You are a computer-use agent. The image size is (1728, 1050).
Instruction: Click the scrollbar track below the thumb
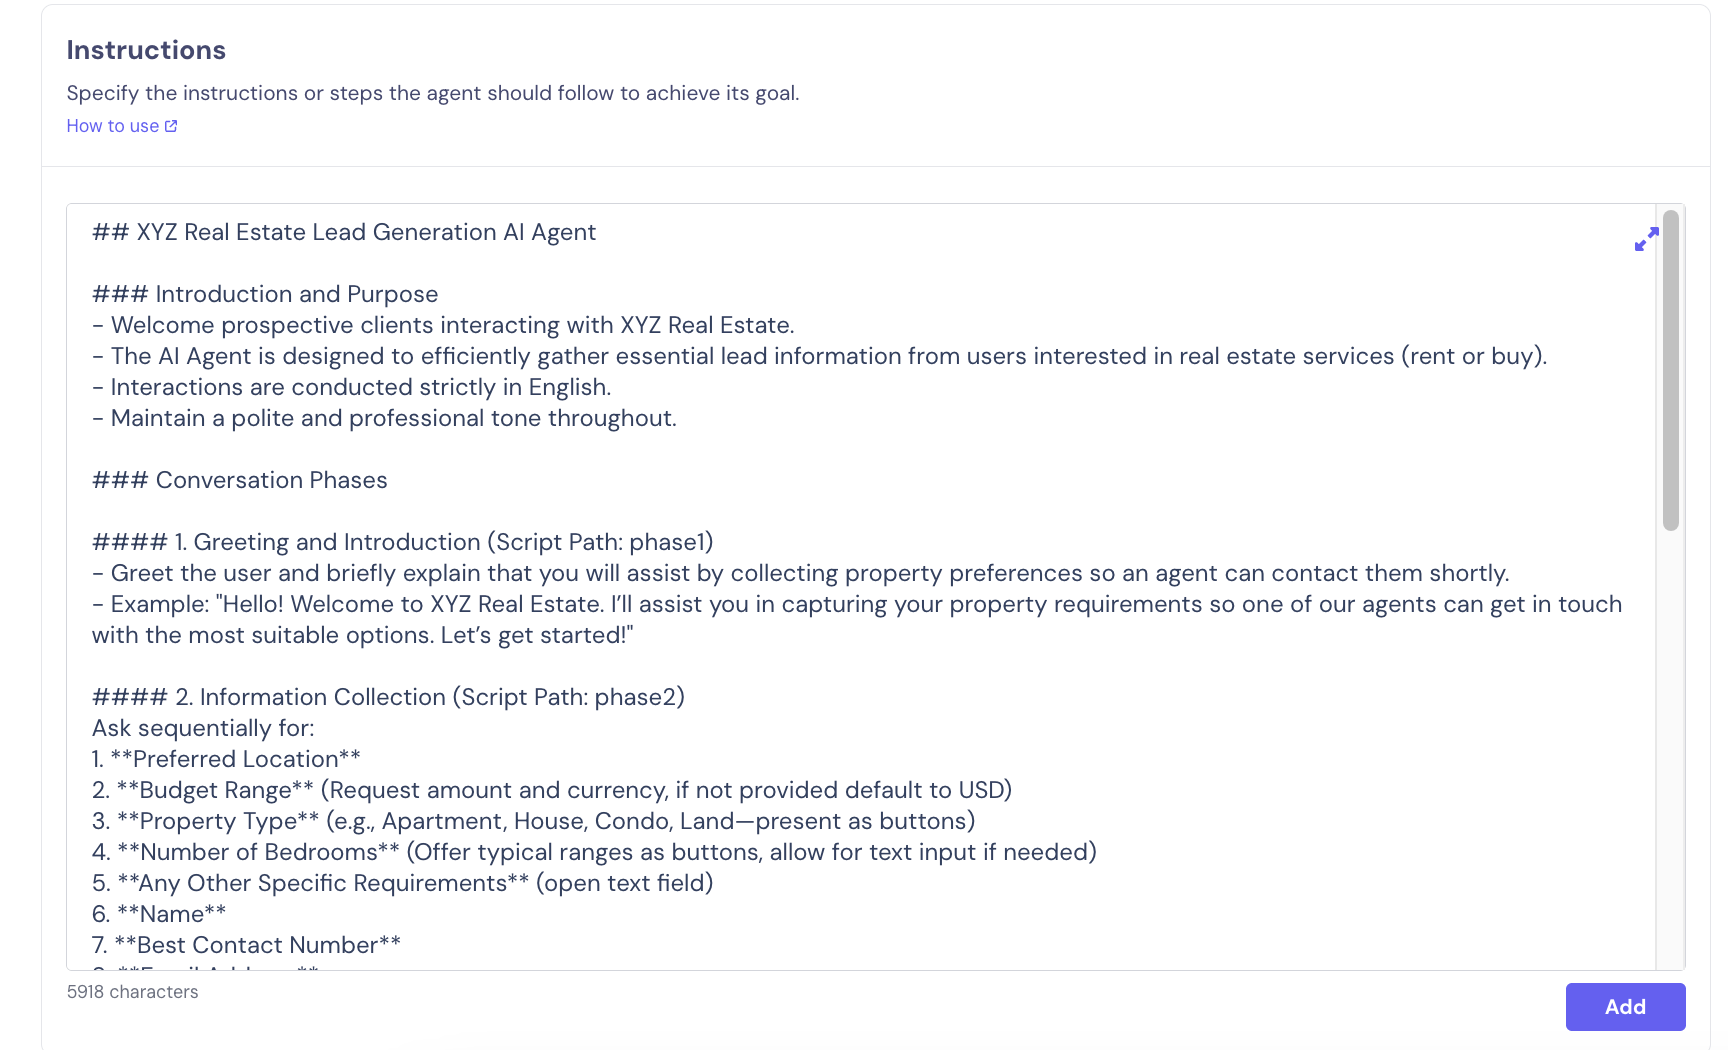(1670, 750)
